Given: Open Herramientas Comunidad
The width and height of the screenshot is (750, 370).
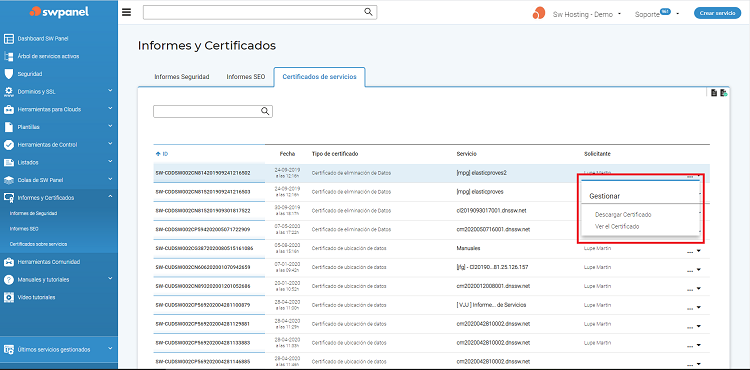Looking at the screenshot, I should point(48,262).
